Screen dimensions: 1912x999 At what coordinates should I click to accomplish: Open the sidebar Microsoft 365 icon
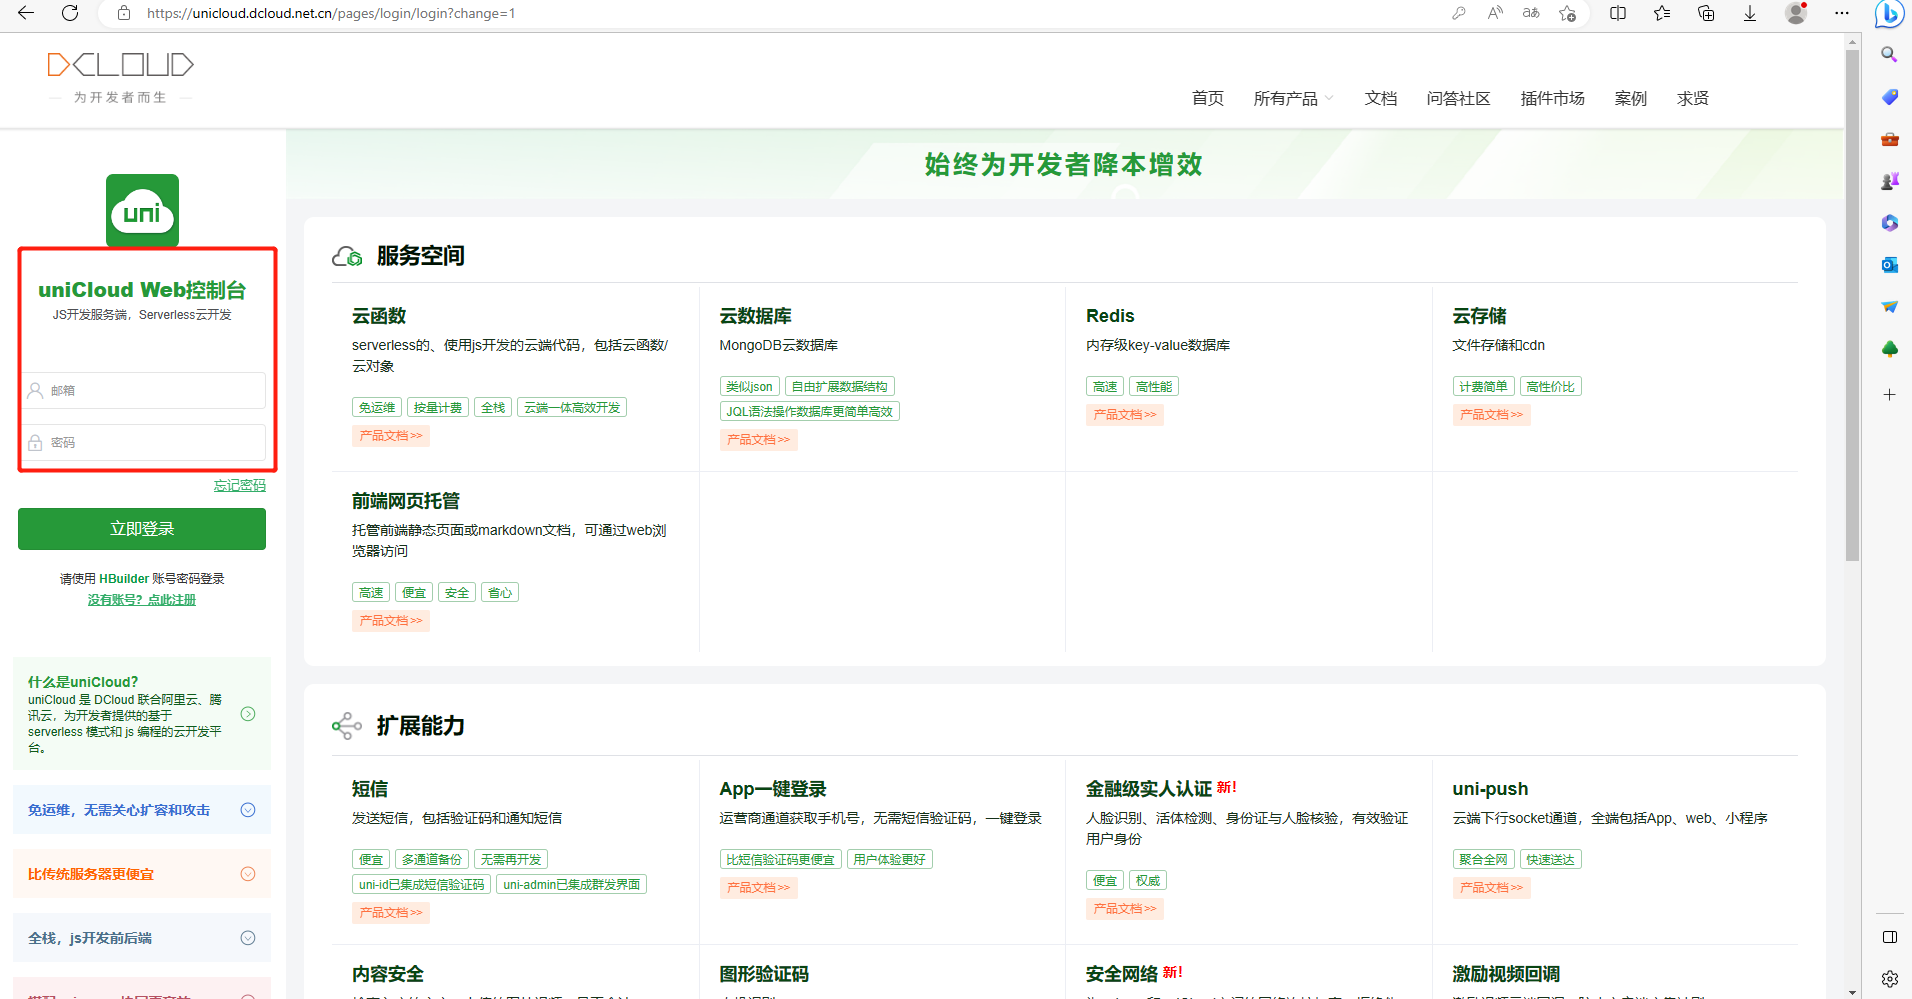point(1889,223)
